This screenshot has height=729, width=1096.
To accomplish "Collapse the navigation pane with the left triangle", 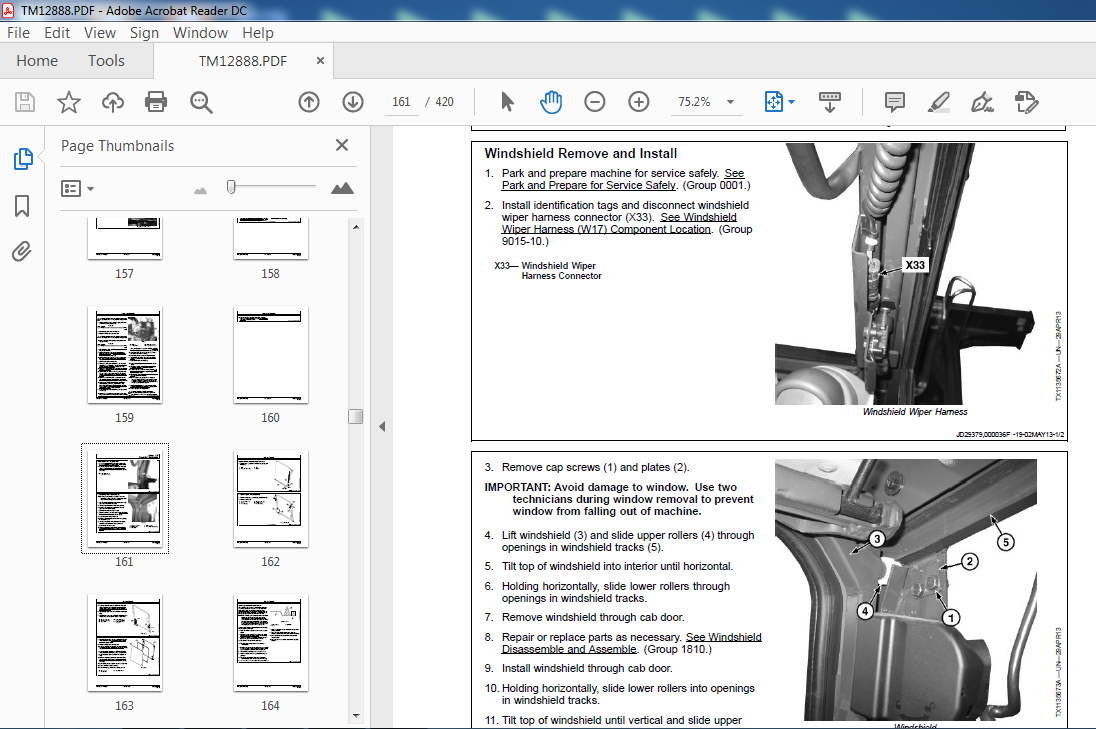I will pos(382,426).
